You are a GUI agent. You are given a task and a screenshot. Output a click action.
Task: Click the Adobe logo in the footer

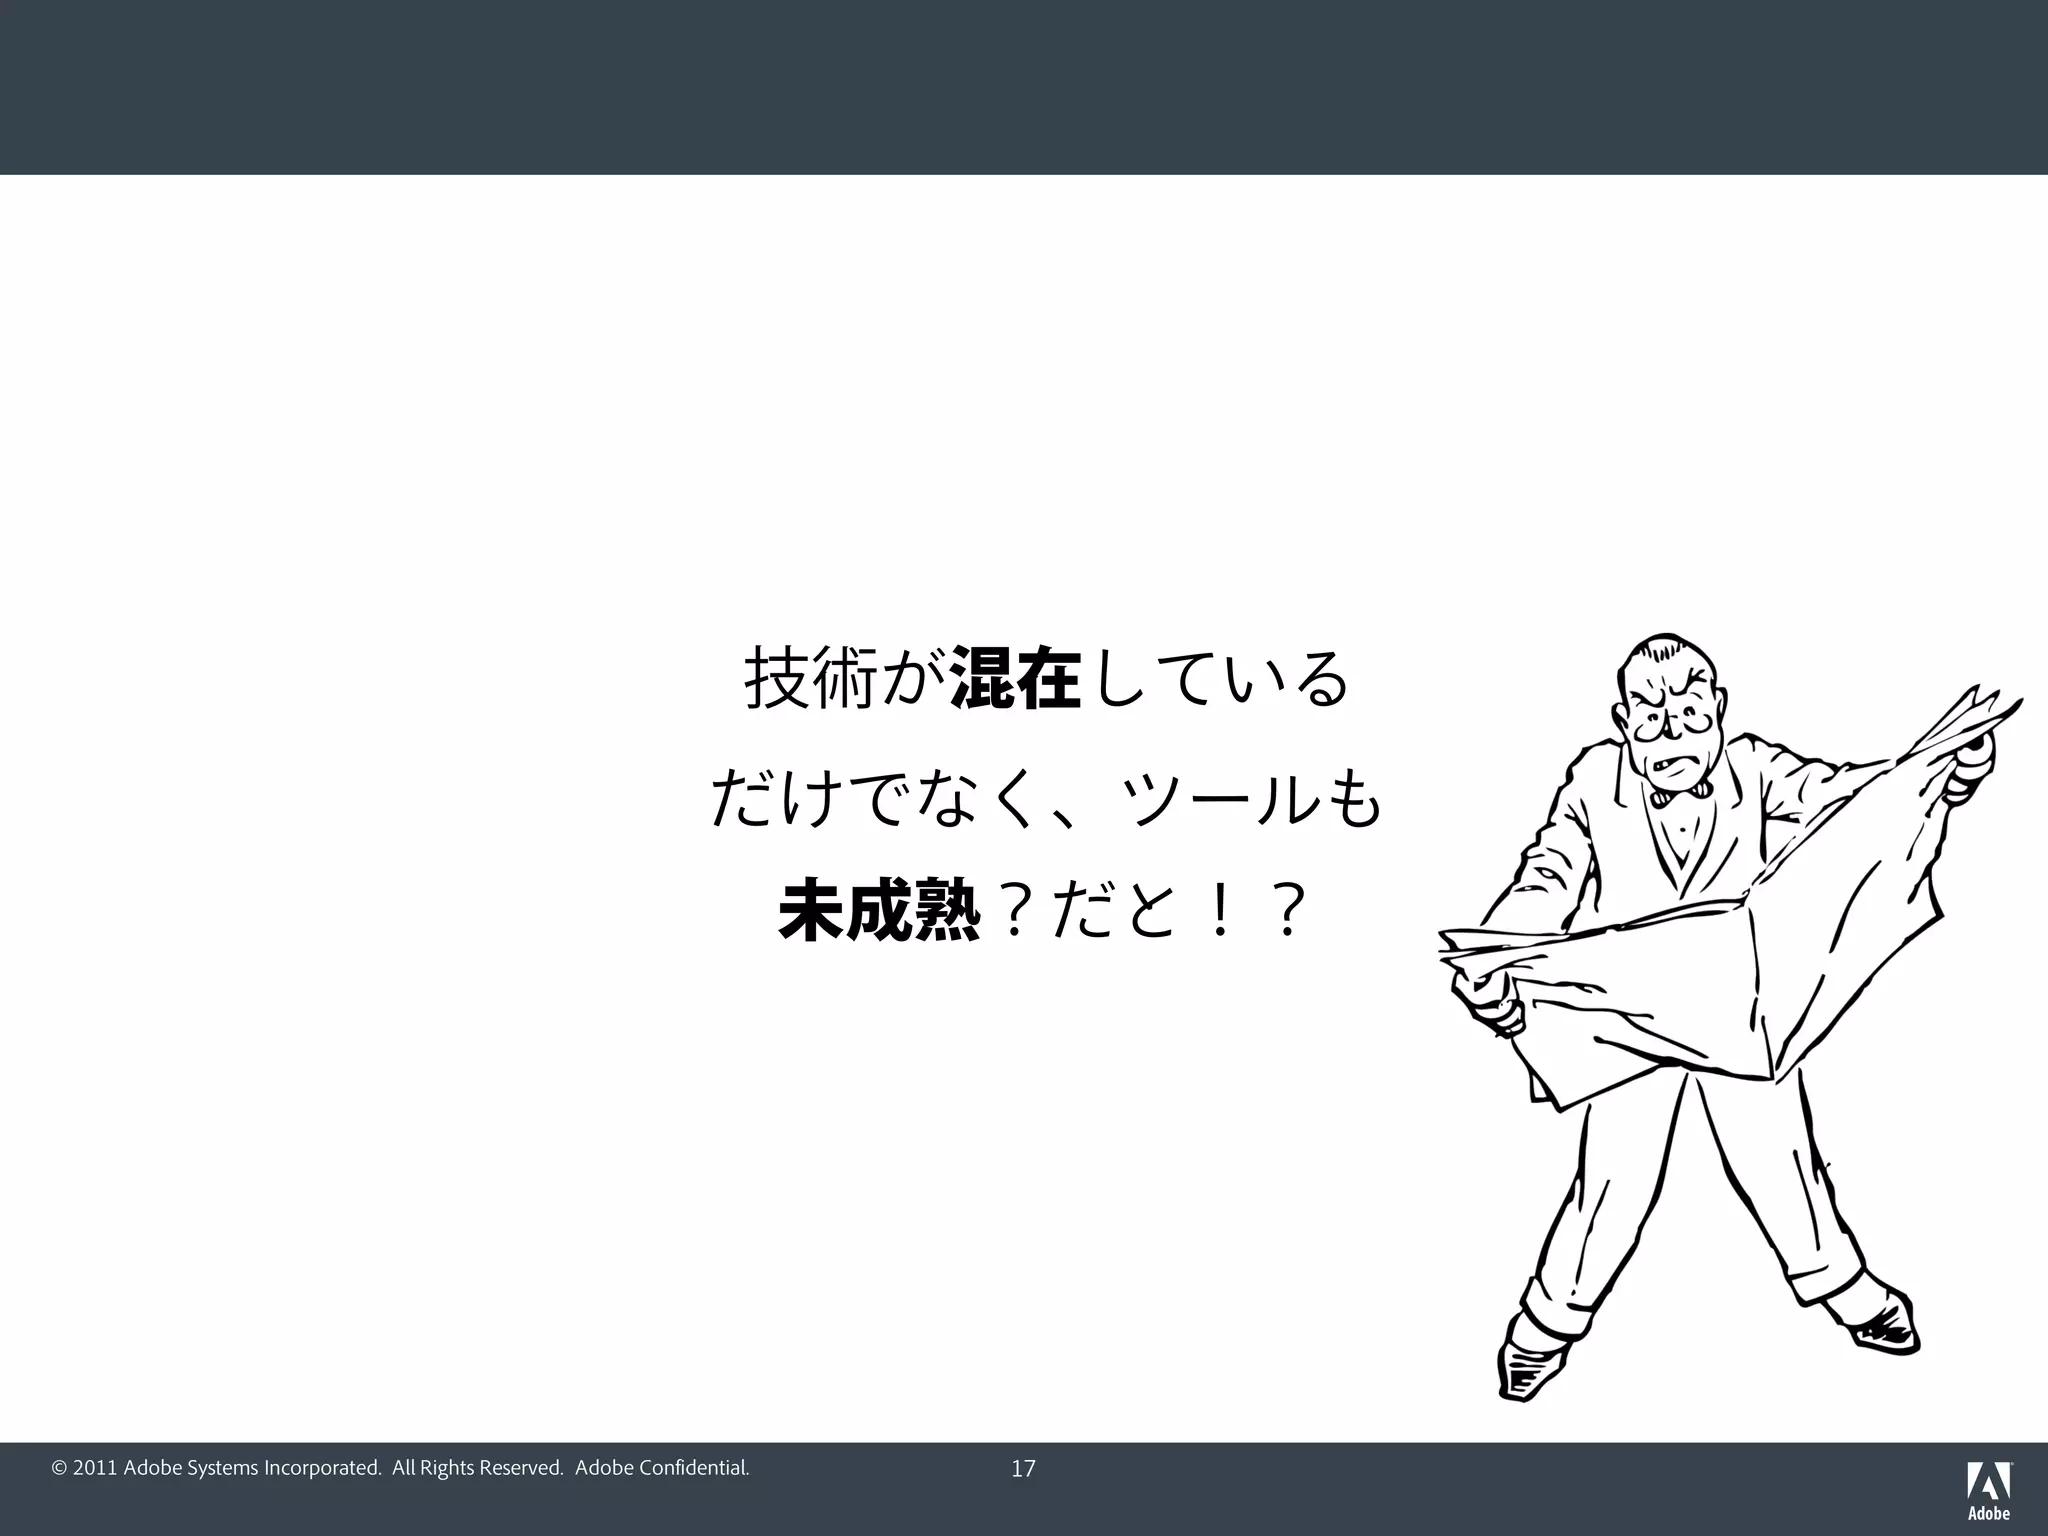[1989, 1490]
